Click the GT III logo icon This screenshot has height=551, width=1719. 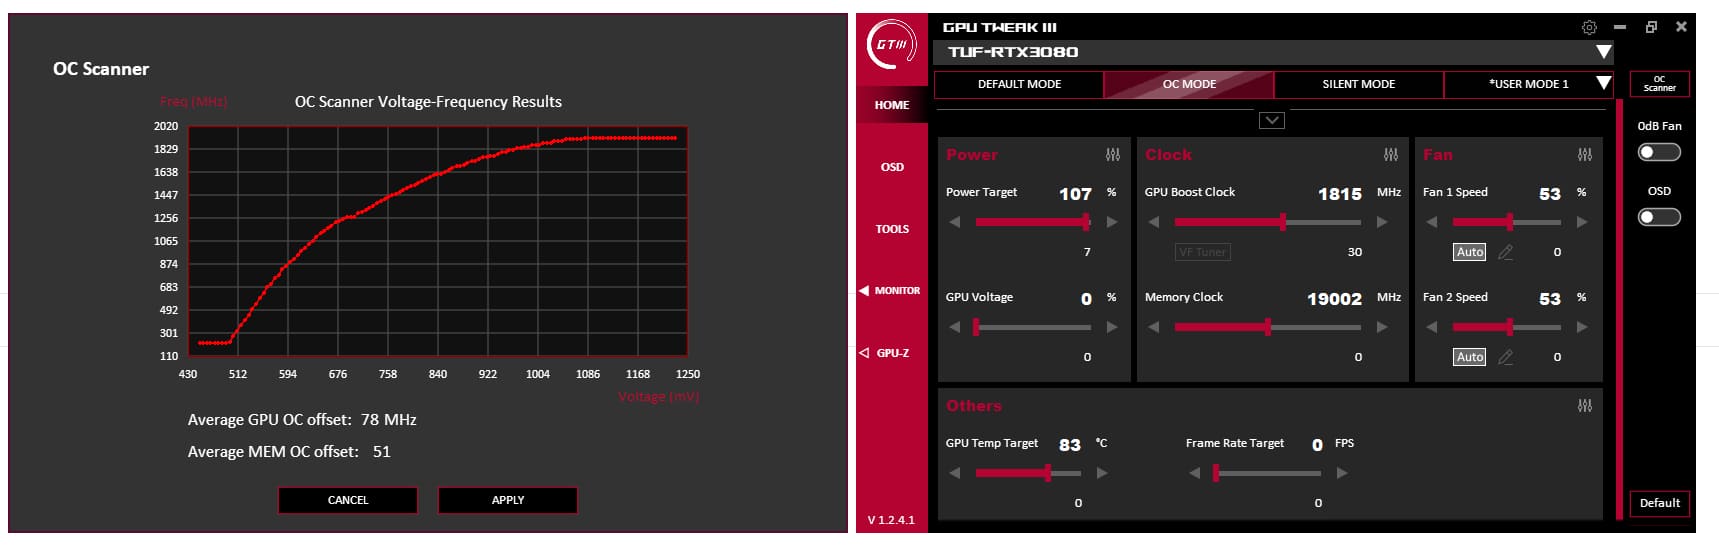coord(891,44)
